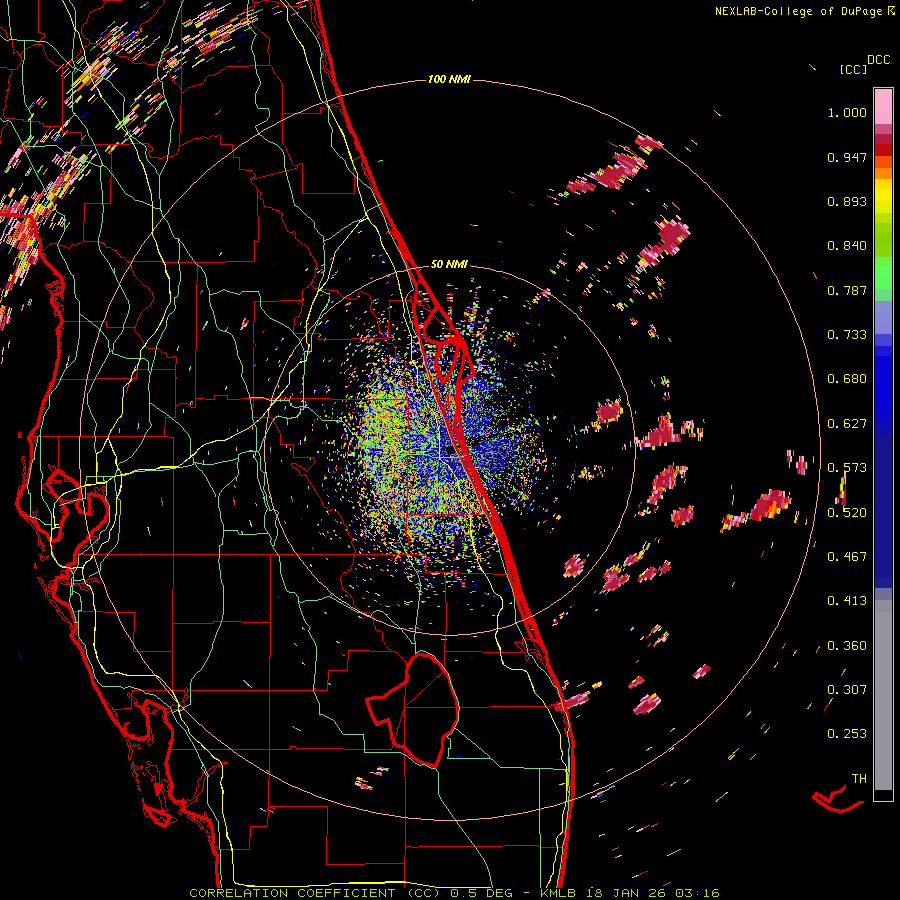Click the 0.360 legend value

point(847,646)
